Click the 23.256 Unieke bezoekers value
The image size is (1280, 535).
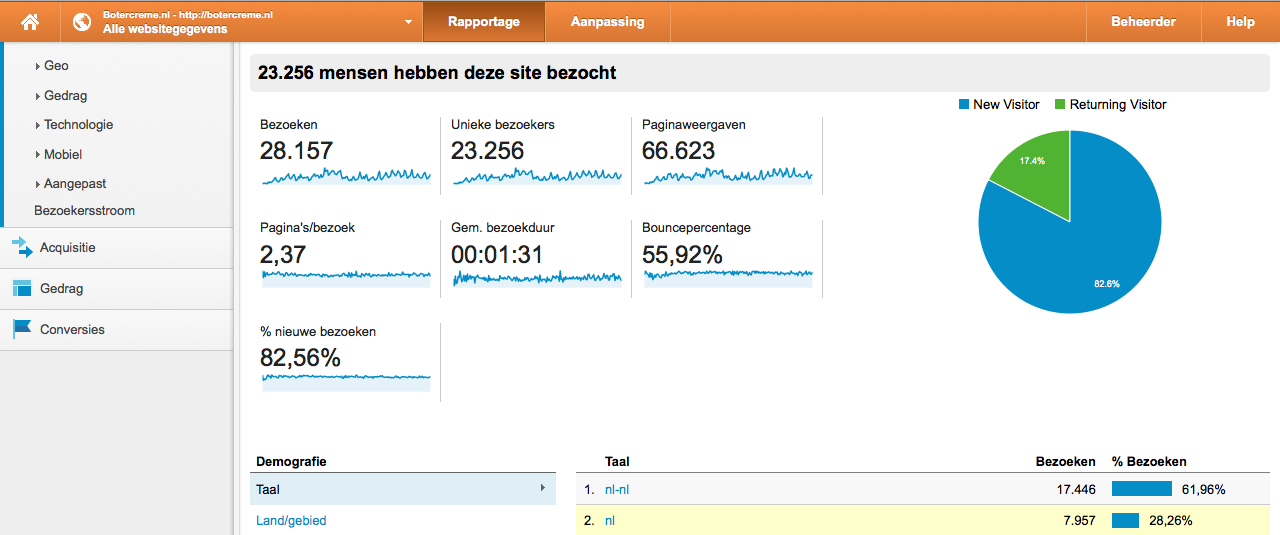point(488,151)
